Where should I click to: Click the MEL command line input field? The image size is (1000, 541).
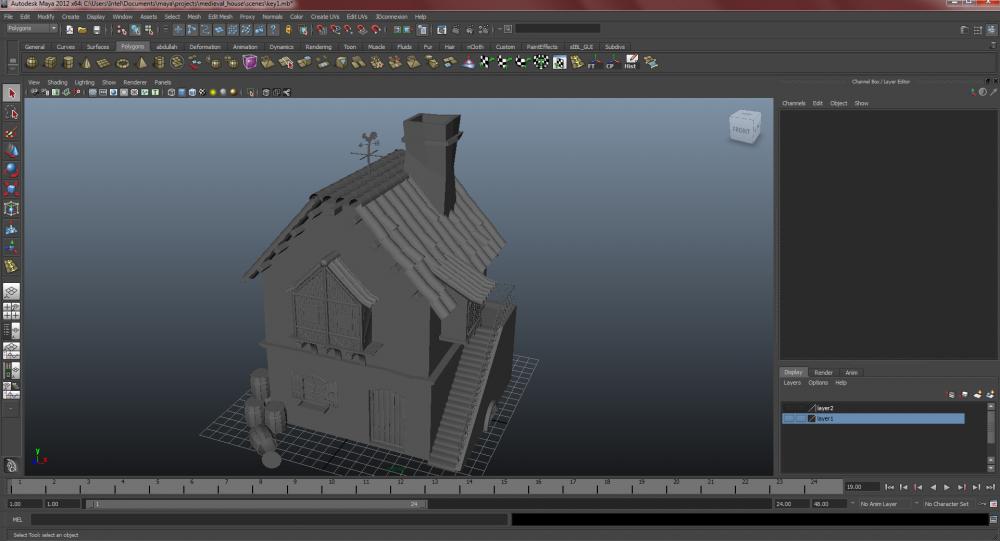(268, 520)
